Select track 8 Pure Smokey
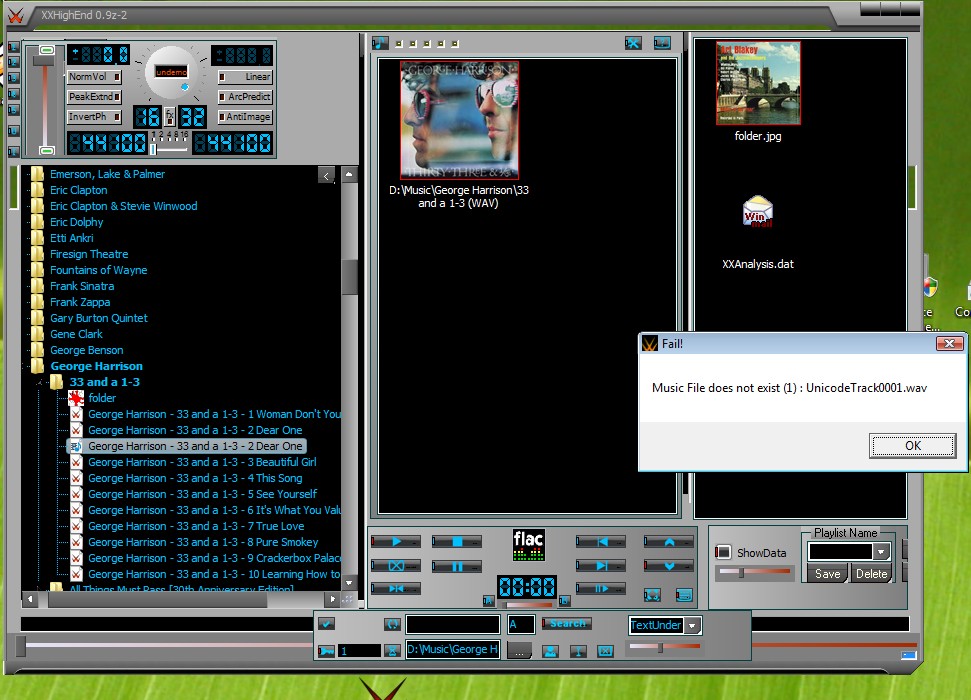Viewport: 971px width, 700px height. [x=203, y=542]
